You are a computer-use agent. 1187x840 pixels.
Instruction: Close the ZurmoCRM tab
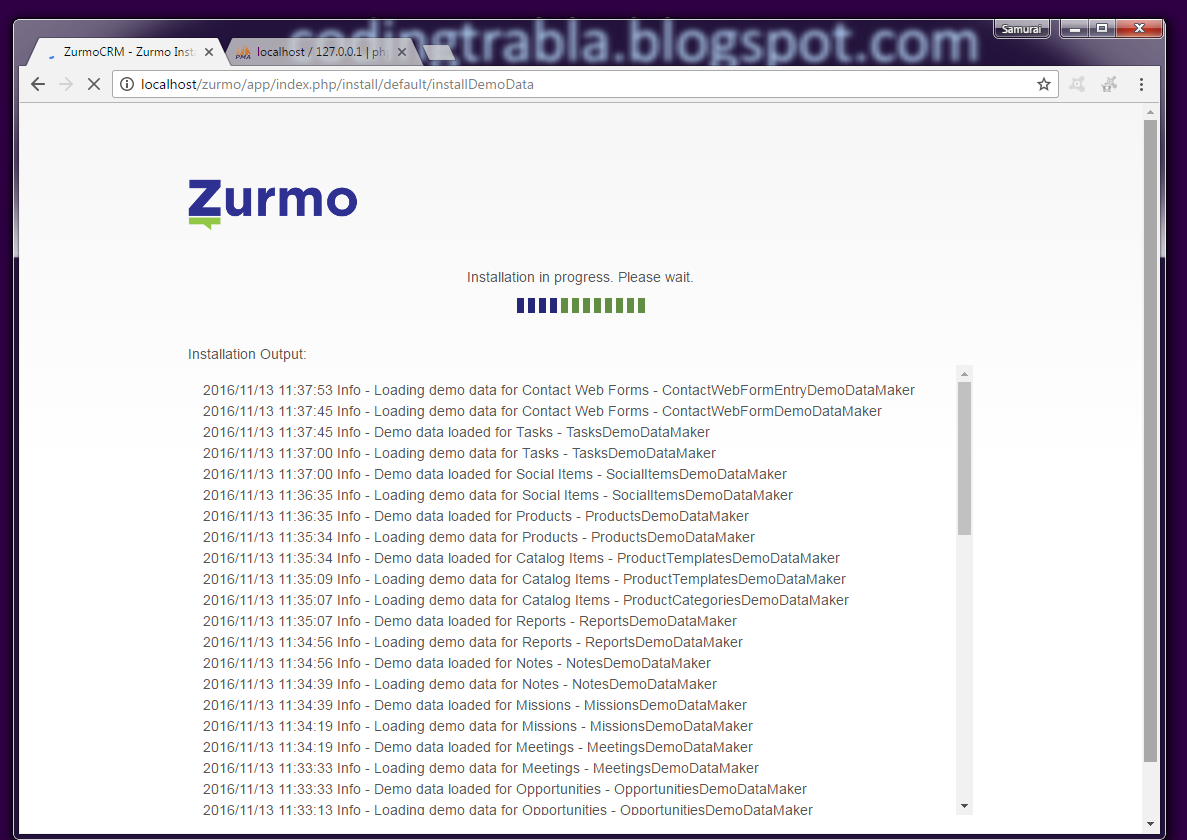[x=209, y=52]
